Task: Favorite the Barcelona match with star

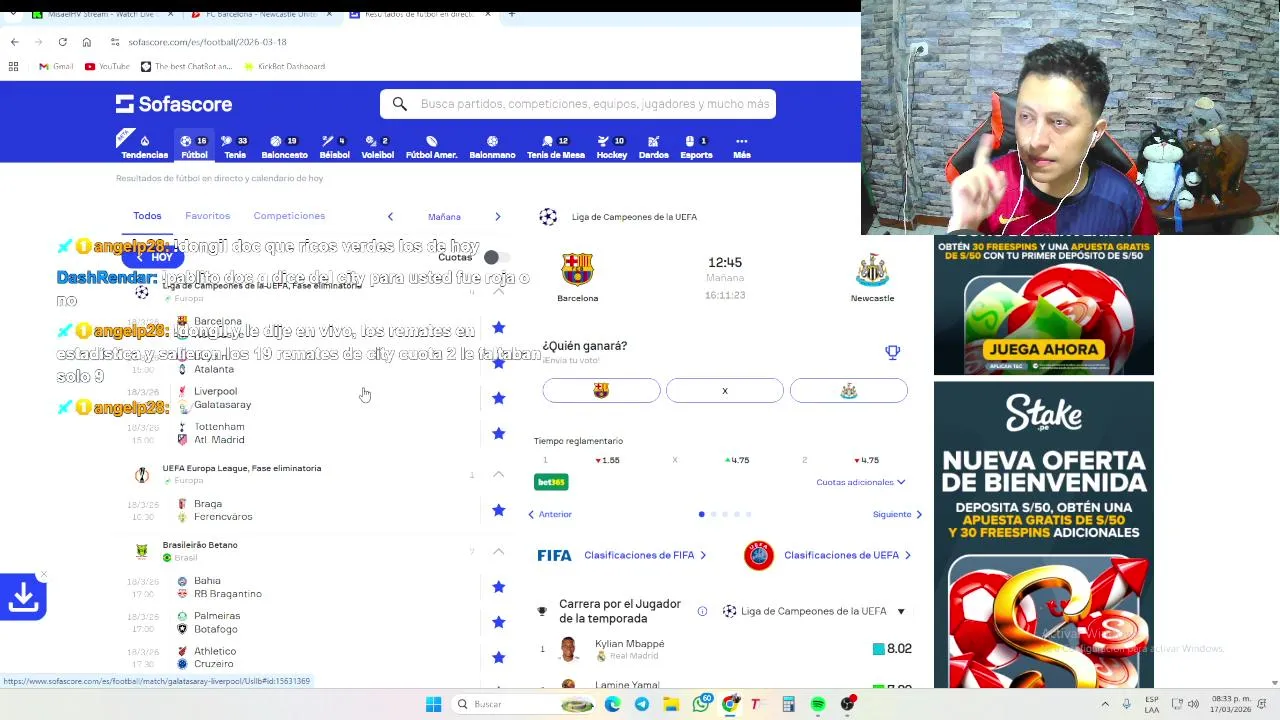Action: [498, 327]
